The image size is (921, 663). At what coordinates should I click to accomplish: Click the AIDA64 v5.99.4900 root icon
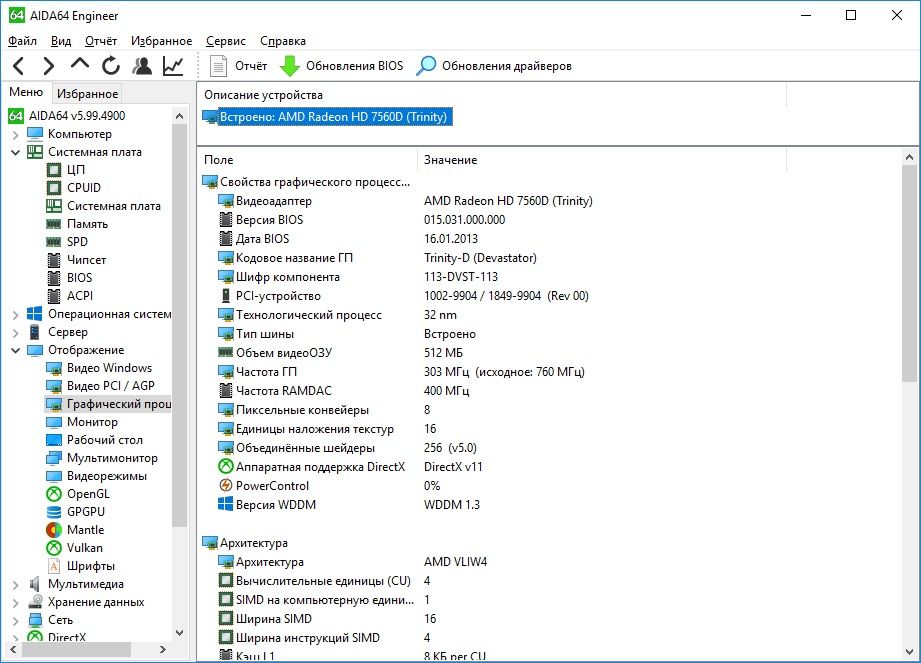(x=16, y=116)
